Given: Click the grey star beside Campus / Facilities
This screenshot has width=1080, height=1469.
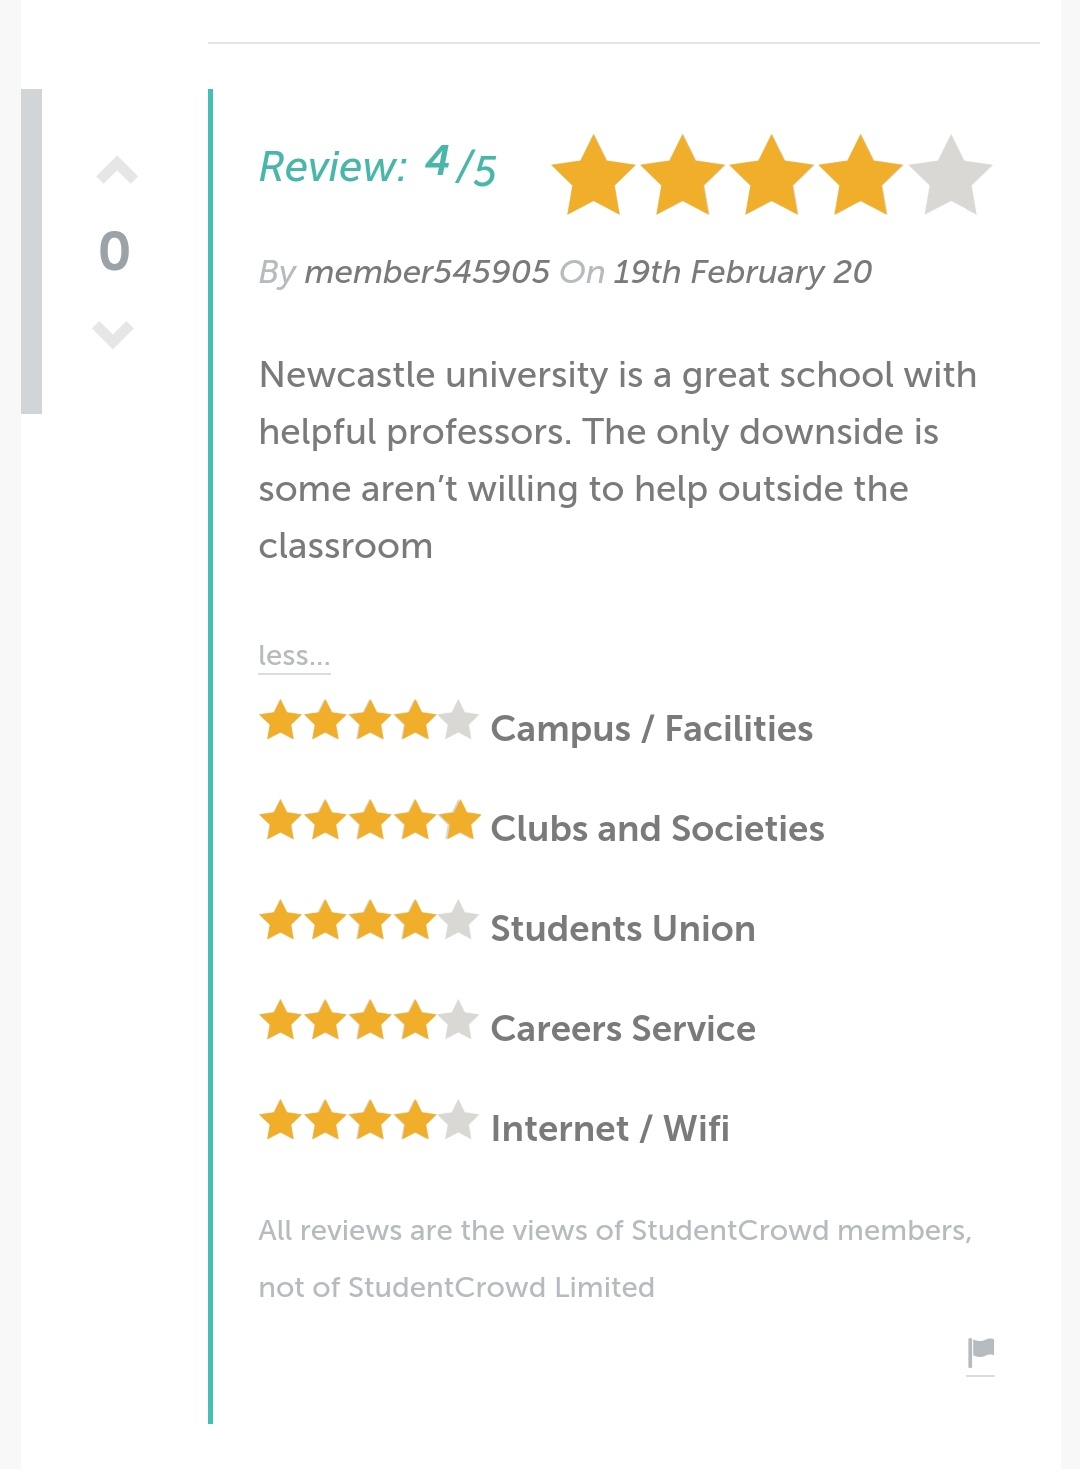Looking at the screenshot, I should pos(459,720).
